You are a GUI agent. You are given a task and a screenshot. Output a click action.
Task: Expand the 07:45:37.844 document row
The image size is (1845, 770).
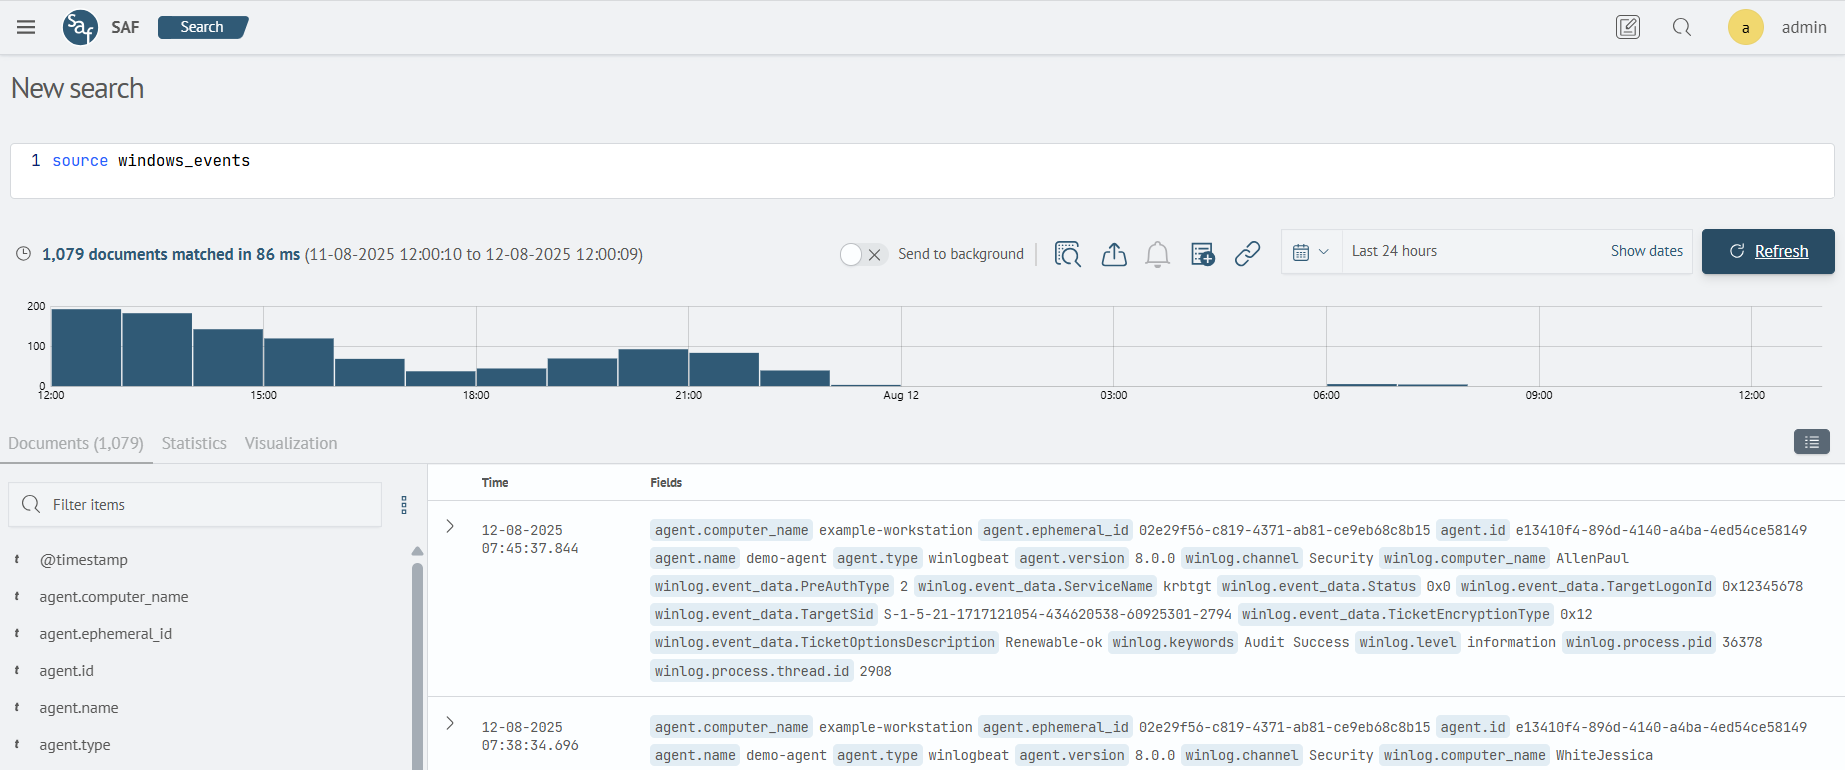tap(450, 526)
